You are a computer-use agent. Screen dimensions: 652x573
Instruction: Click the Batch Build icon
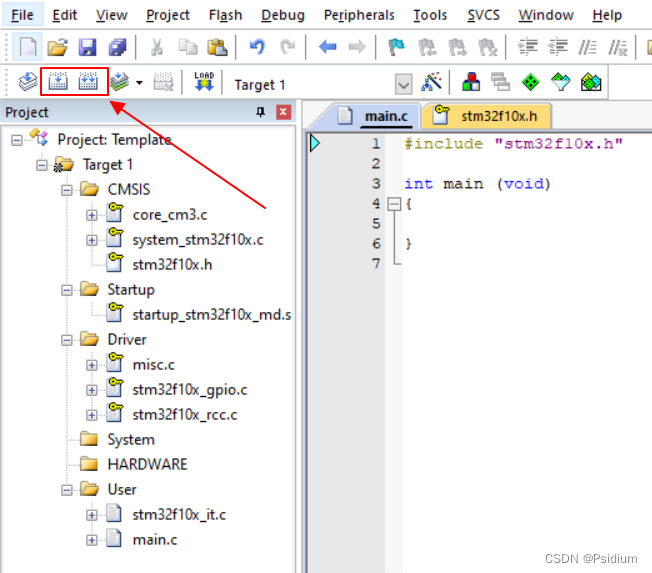[119, 82]
